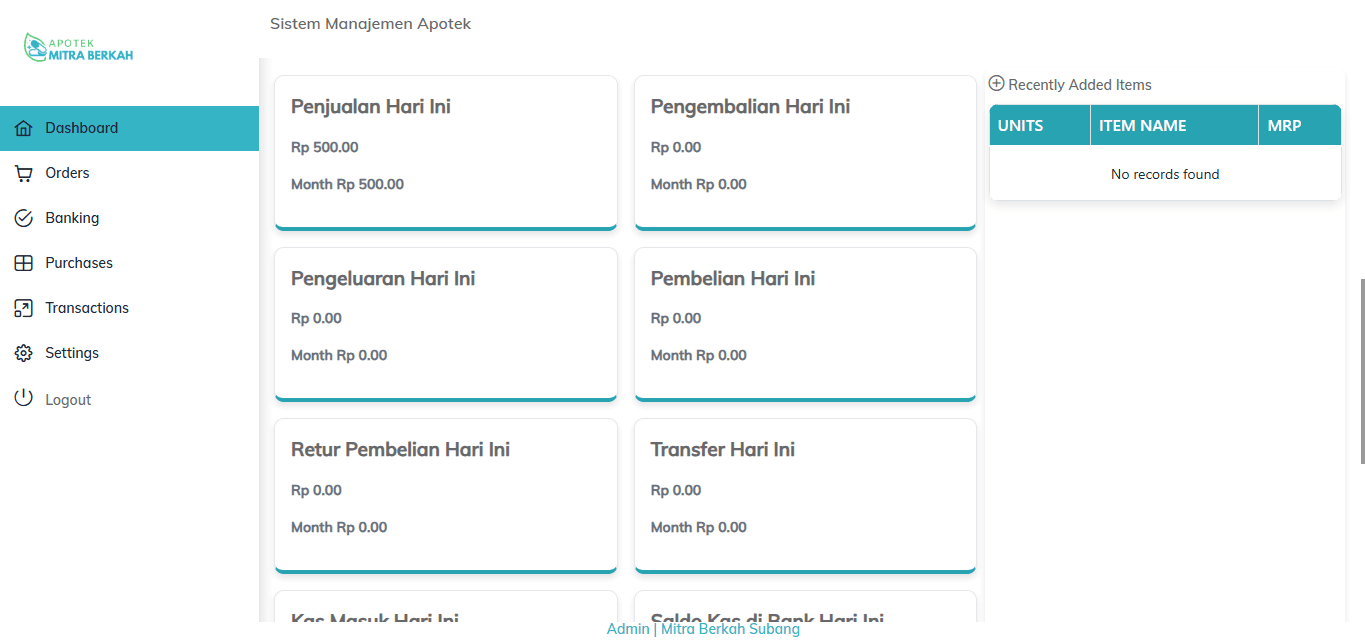Open the Banking menu item
This screenshot has width=1365, height=644.
(x=72, y=218)
